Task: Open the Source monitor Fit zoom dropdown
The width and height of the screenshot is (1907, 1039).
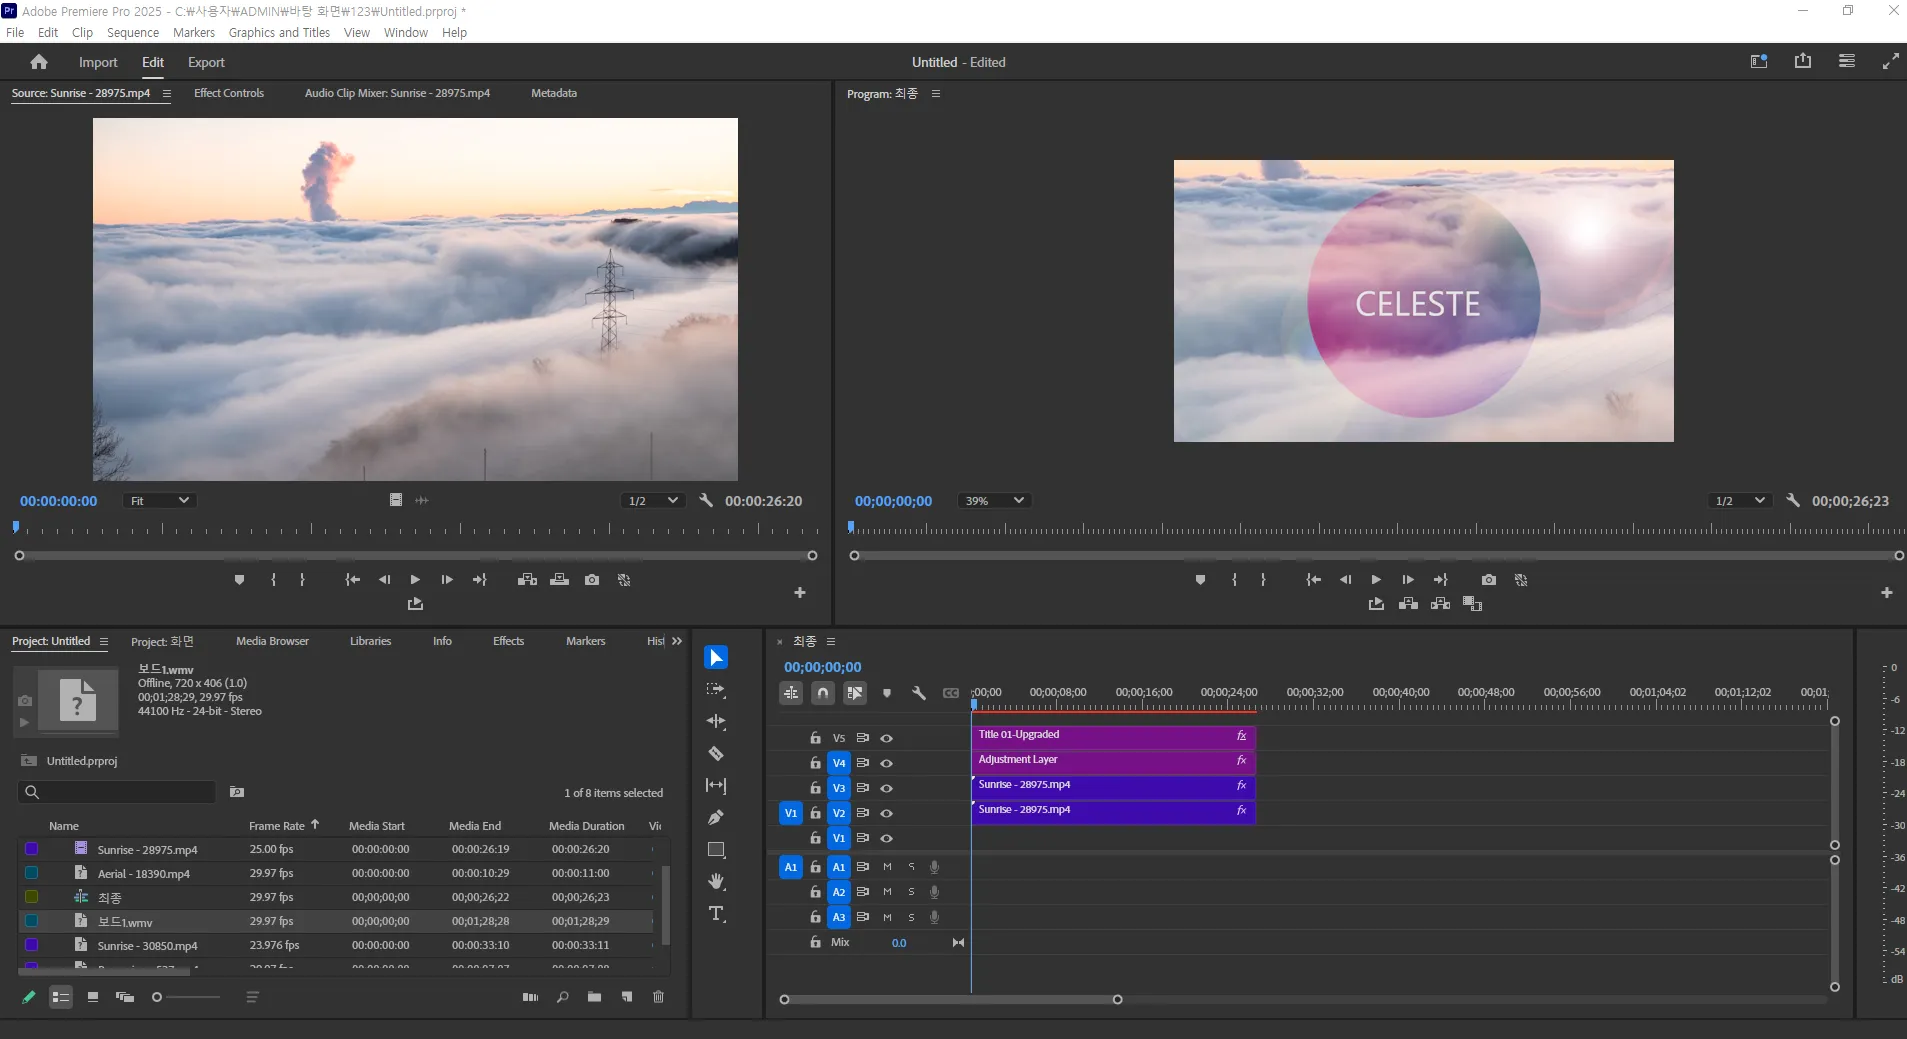Action: (x=159, y=501)
